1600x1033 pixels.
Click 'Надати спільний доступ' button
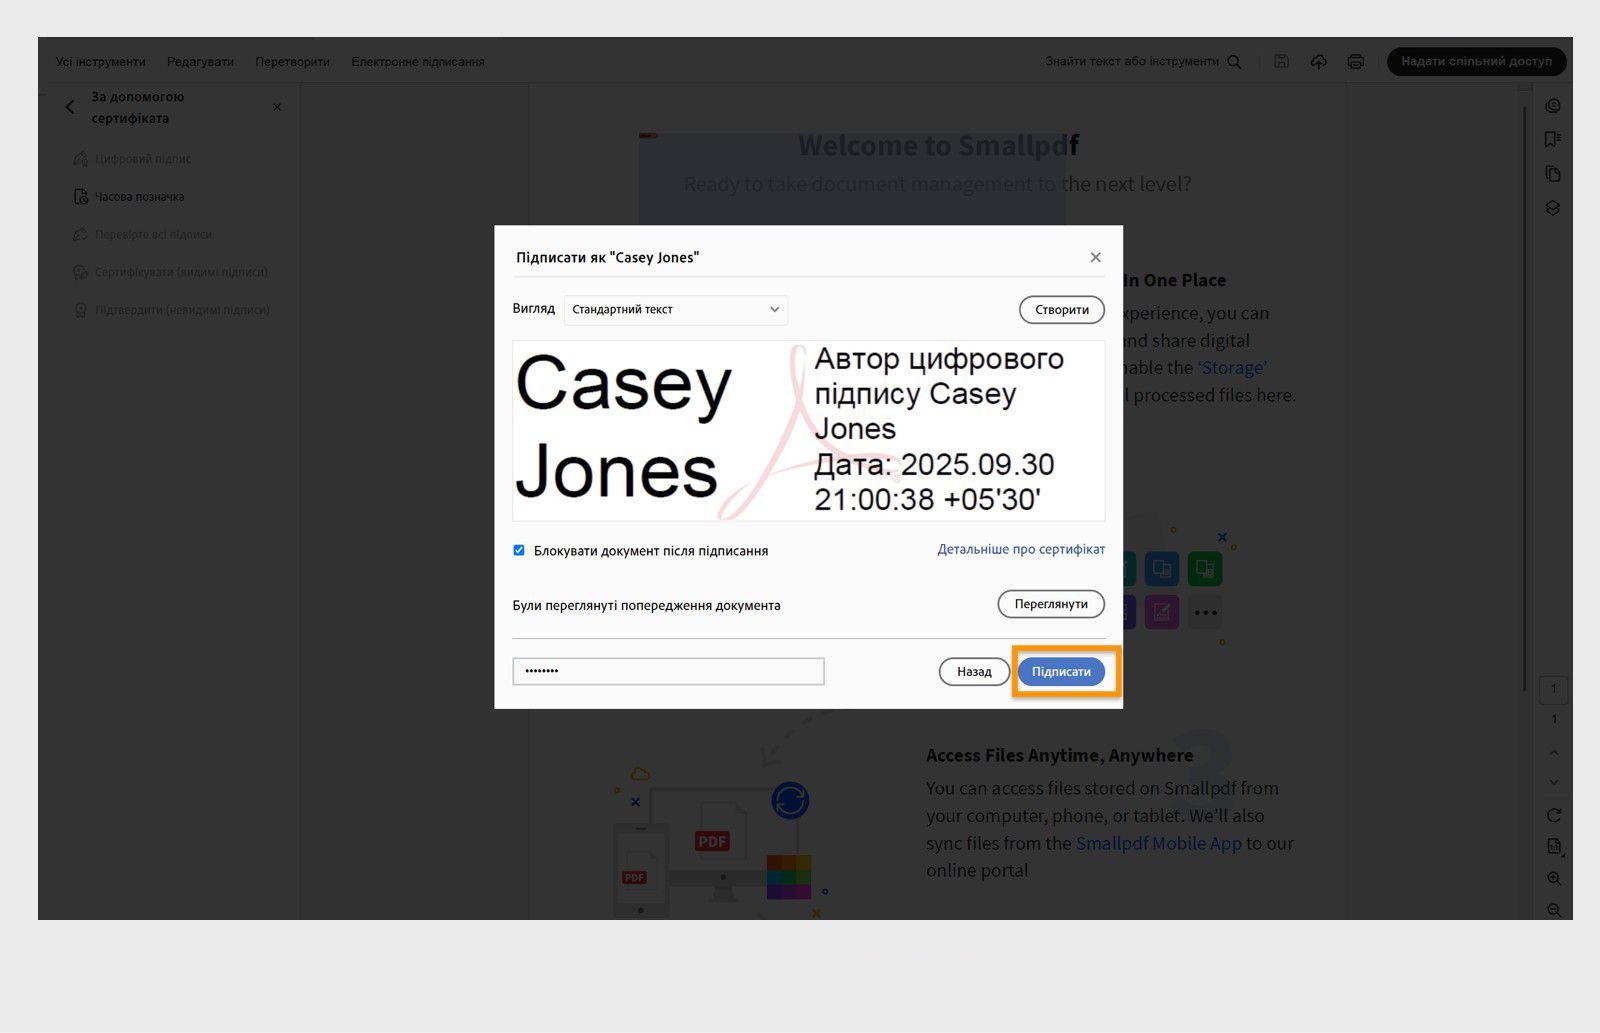click(1477, 62)
